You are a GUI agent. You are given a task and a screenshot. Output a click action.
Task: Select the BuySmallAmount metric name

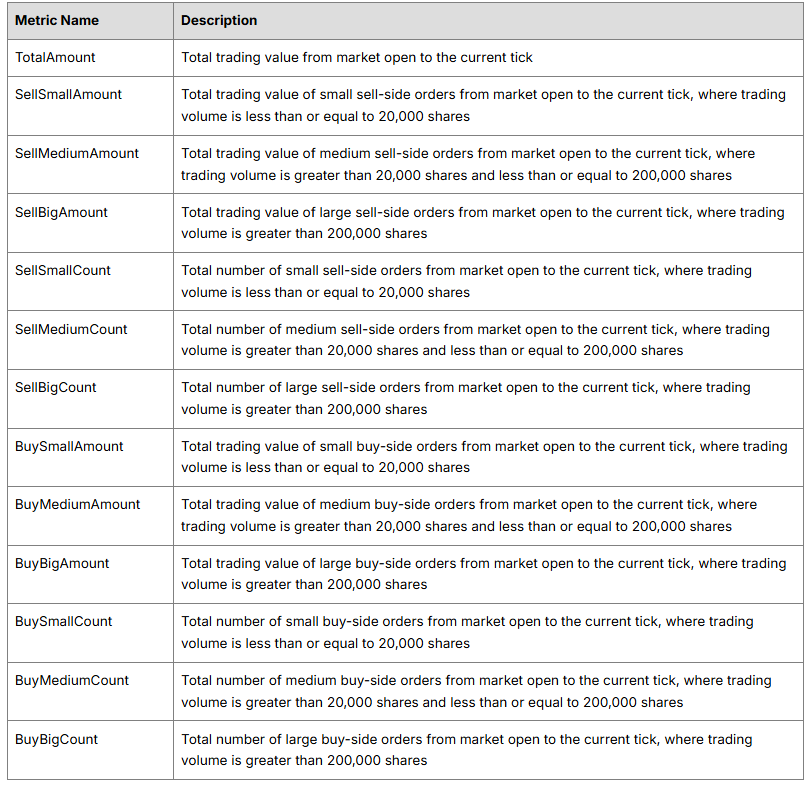(69, 446)
